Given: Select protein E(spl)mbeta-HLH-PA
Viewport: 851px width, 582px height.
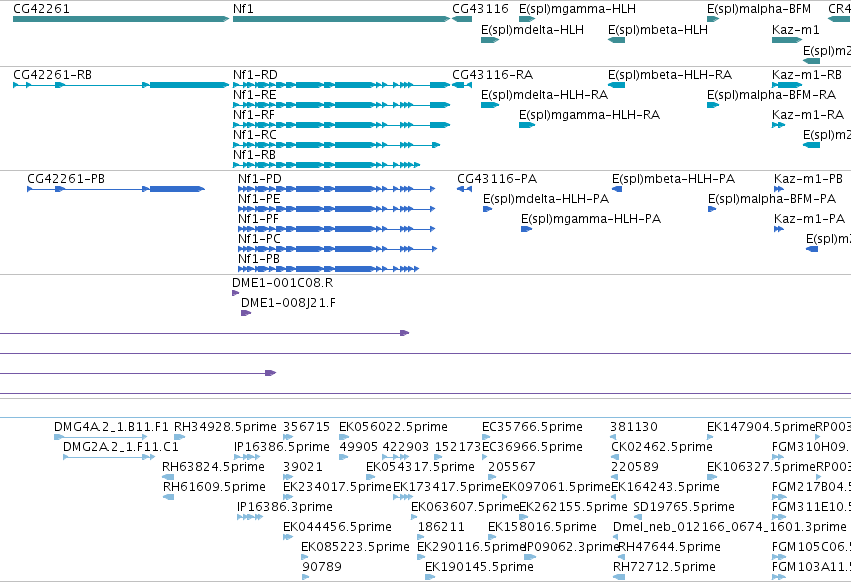Looking at the screenshot, I should (617, 189).
